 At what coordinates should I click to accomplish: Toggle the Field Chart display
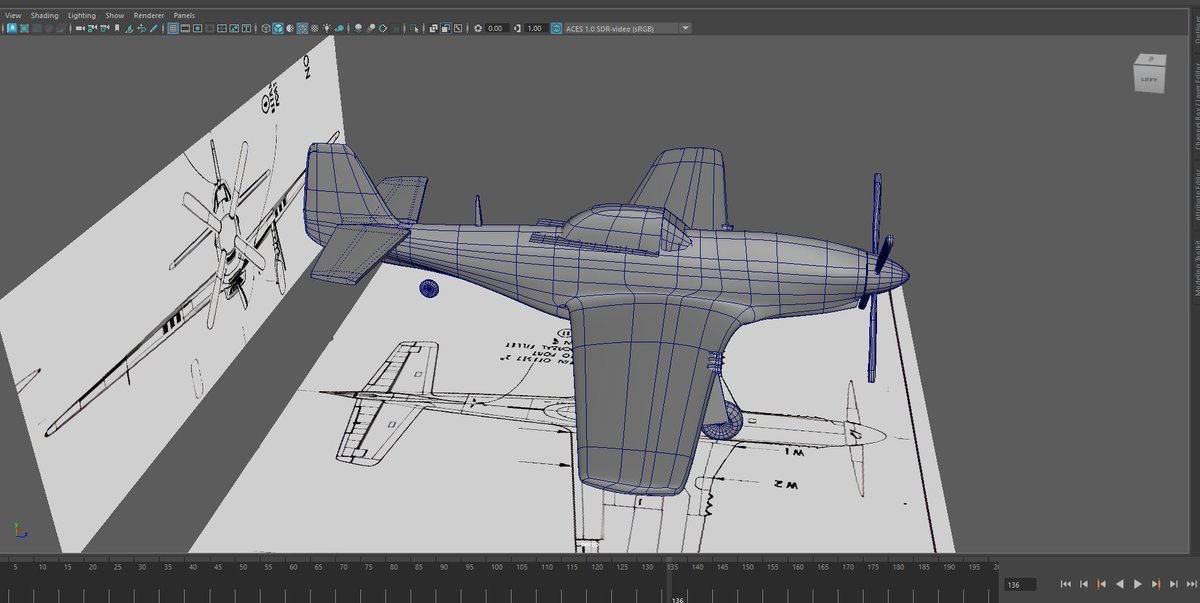click(x=222, y=28)
